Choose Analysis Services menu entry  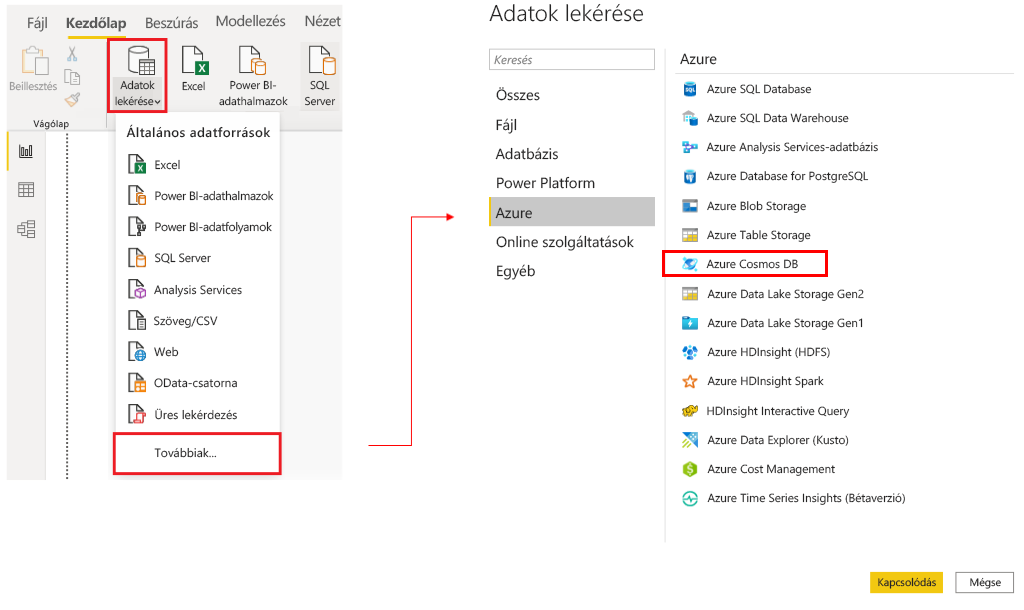[197, 289]
